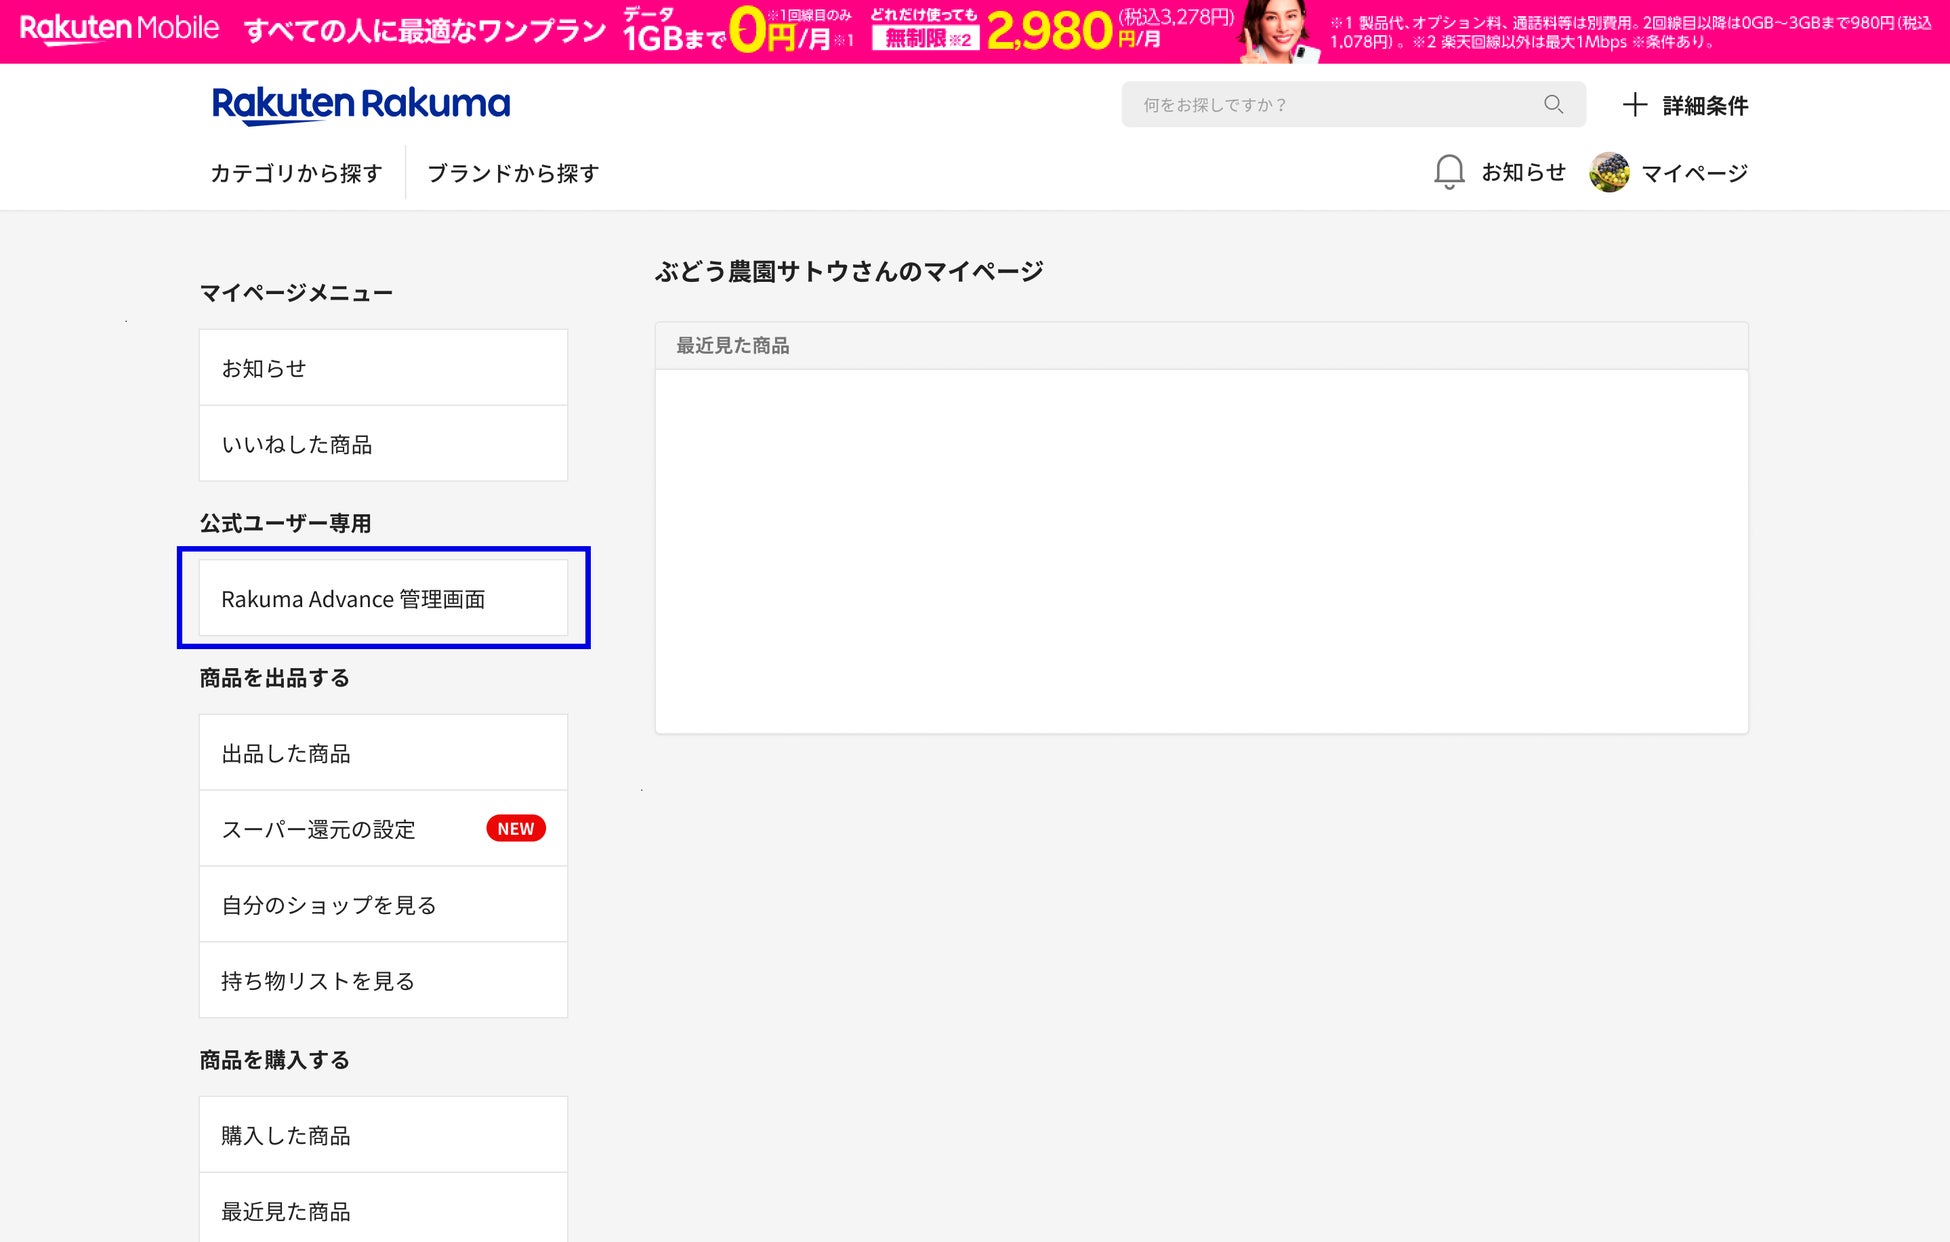This screenshot has width=1950, height=1242.
Task: Open 出品した商品 list
Action: click(383, 753)
